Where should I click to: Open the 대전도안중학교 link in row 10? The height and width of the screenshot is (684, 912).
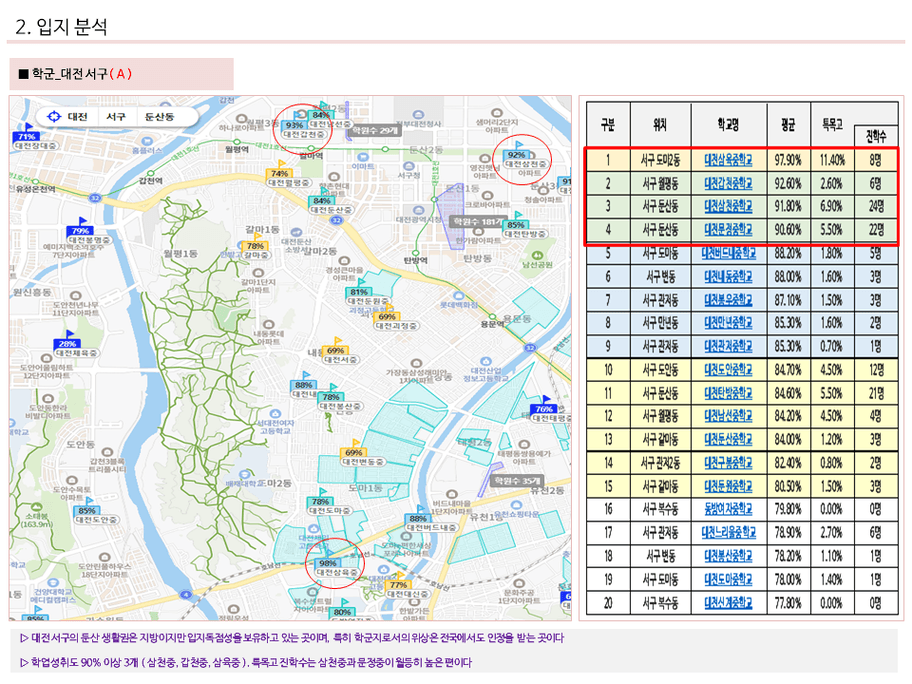point(728,369)
